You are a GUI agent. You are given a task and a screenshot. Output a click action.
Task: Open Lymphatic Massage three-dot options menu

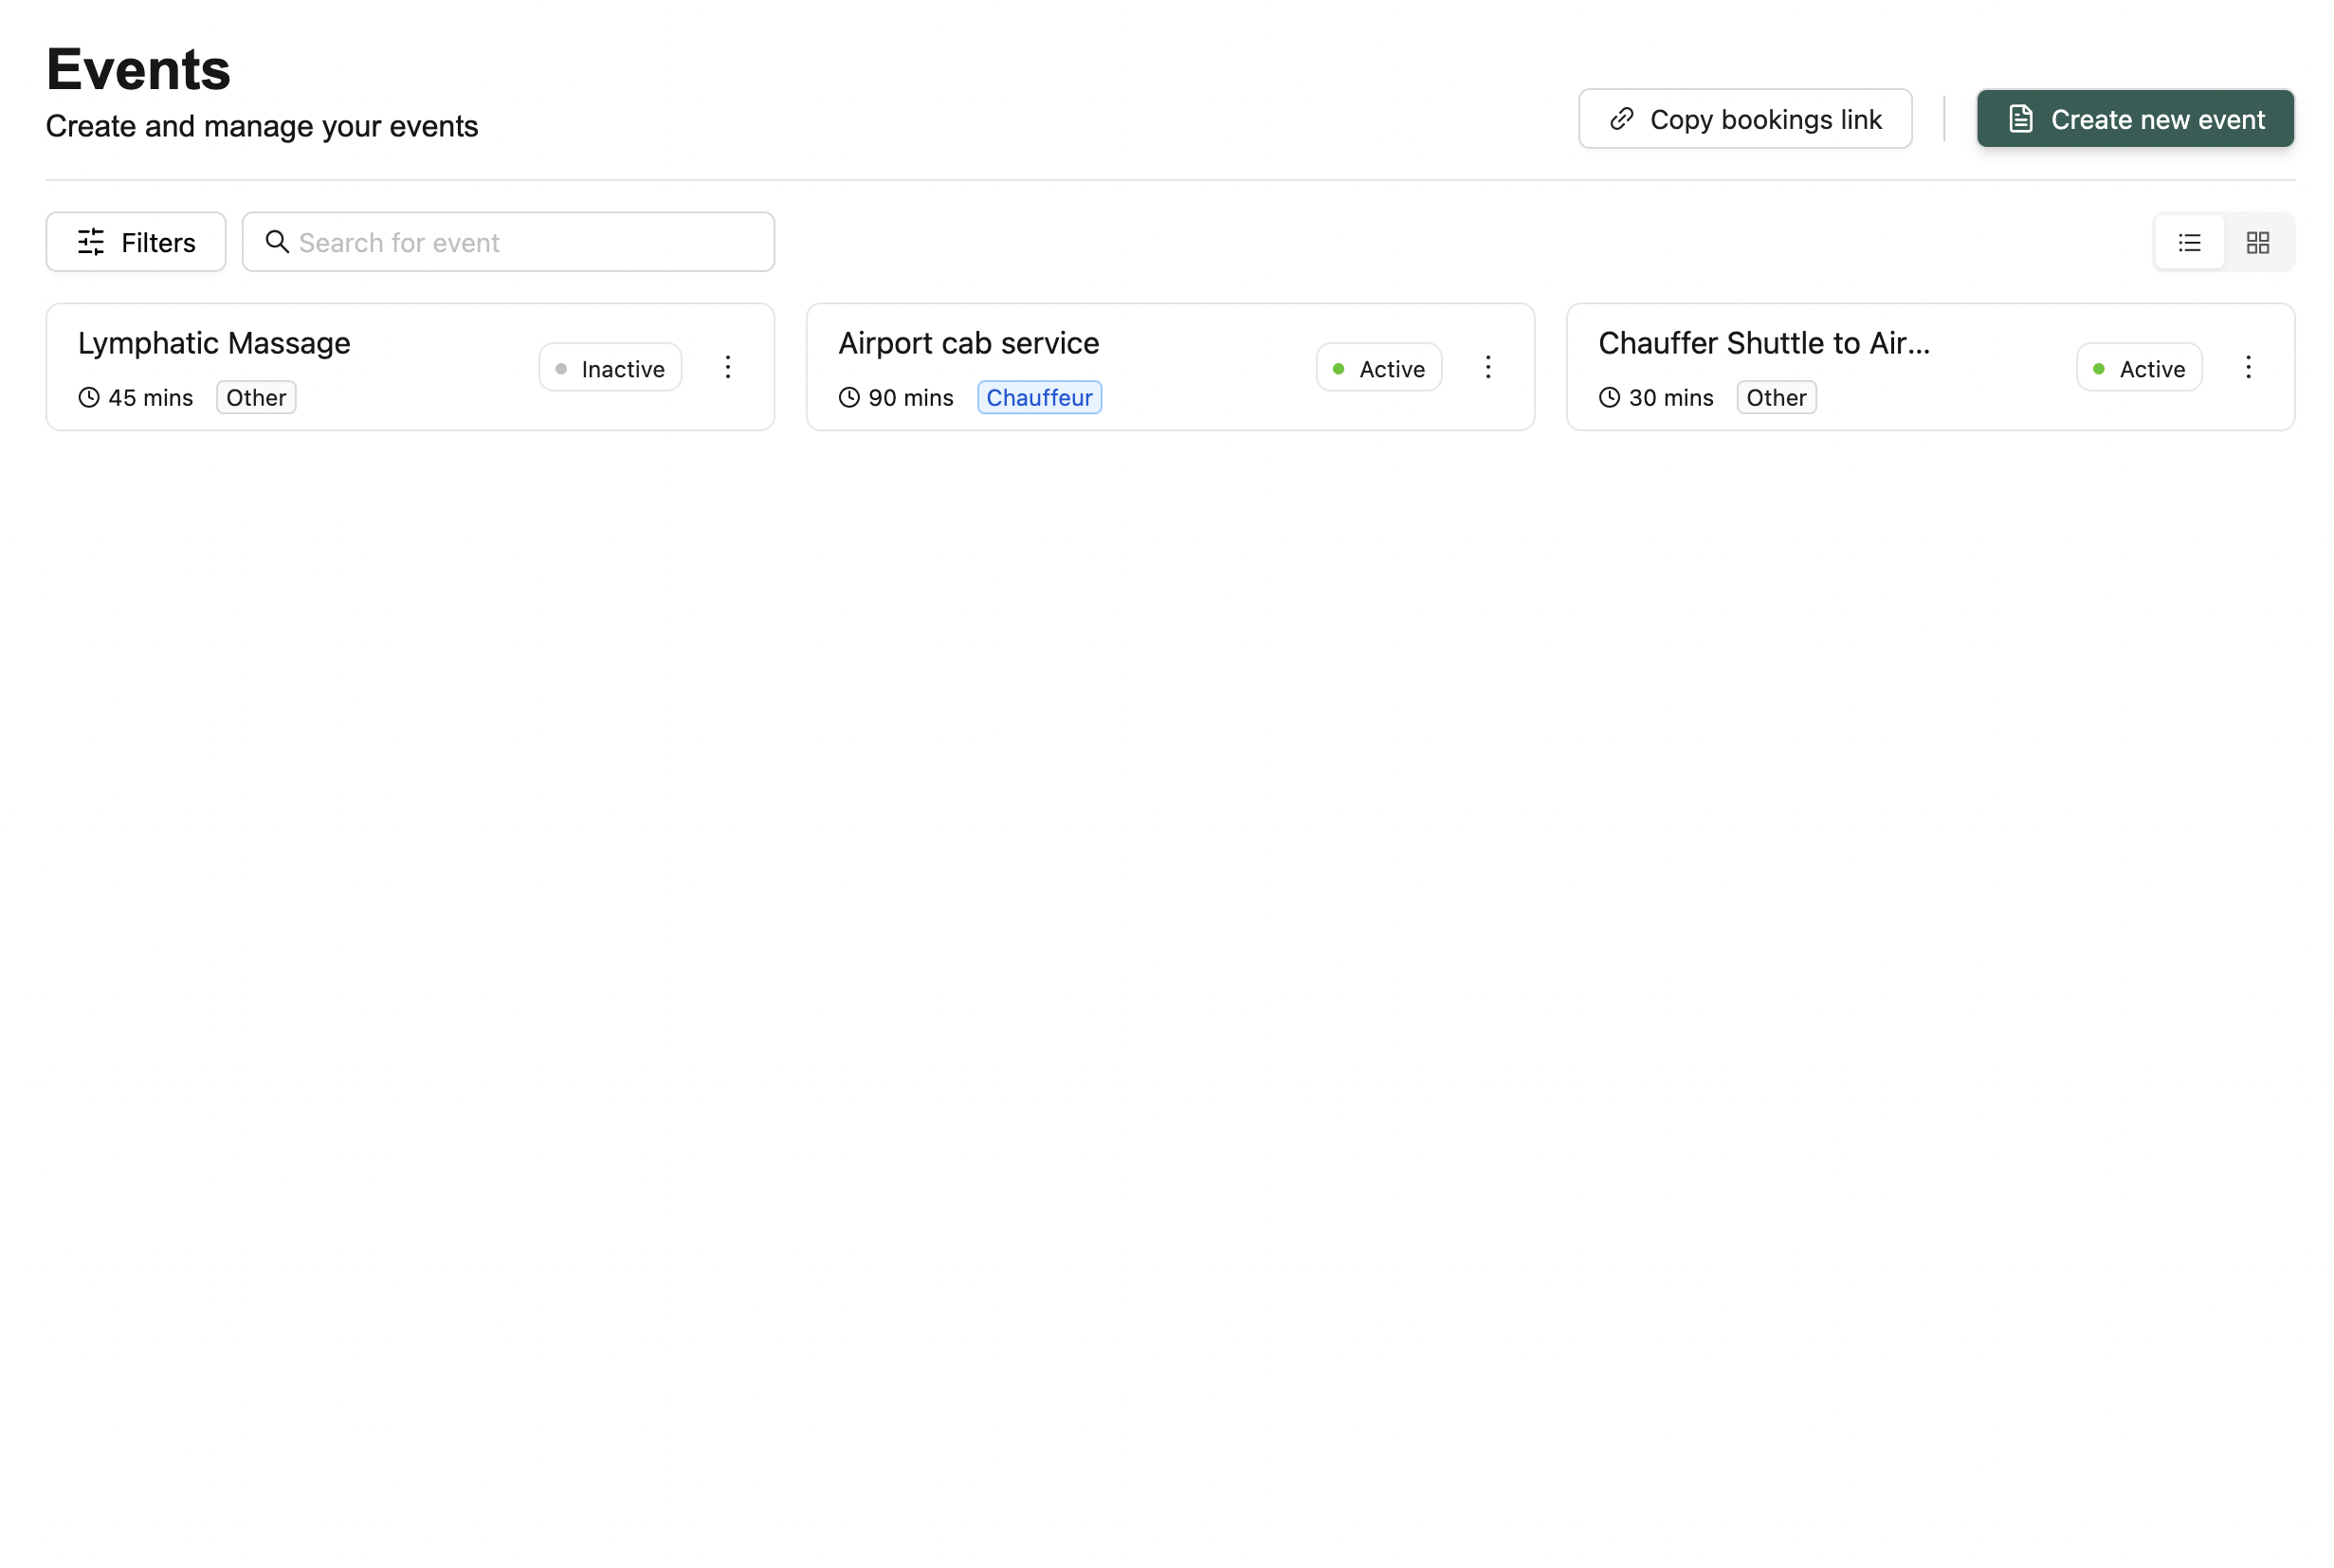728,367
